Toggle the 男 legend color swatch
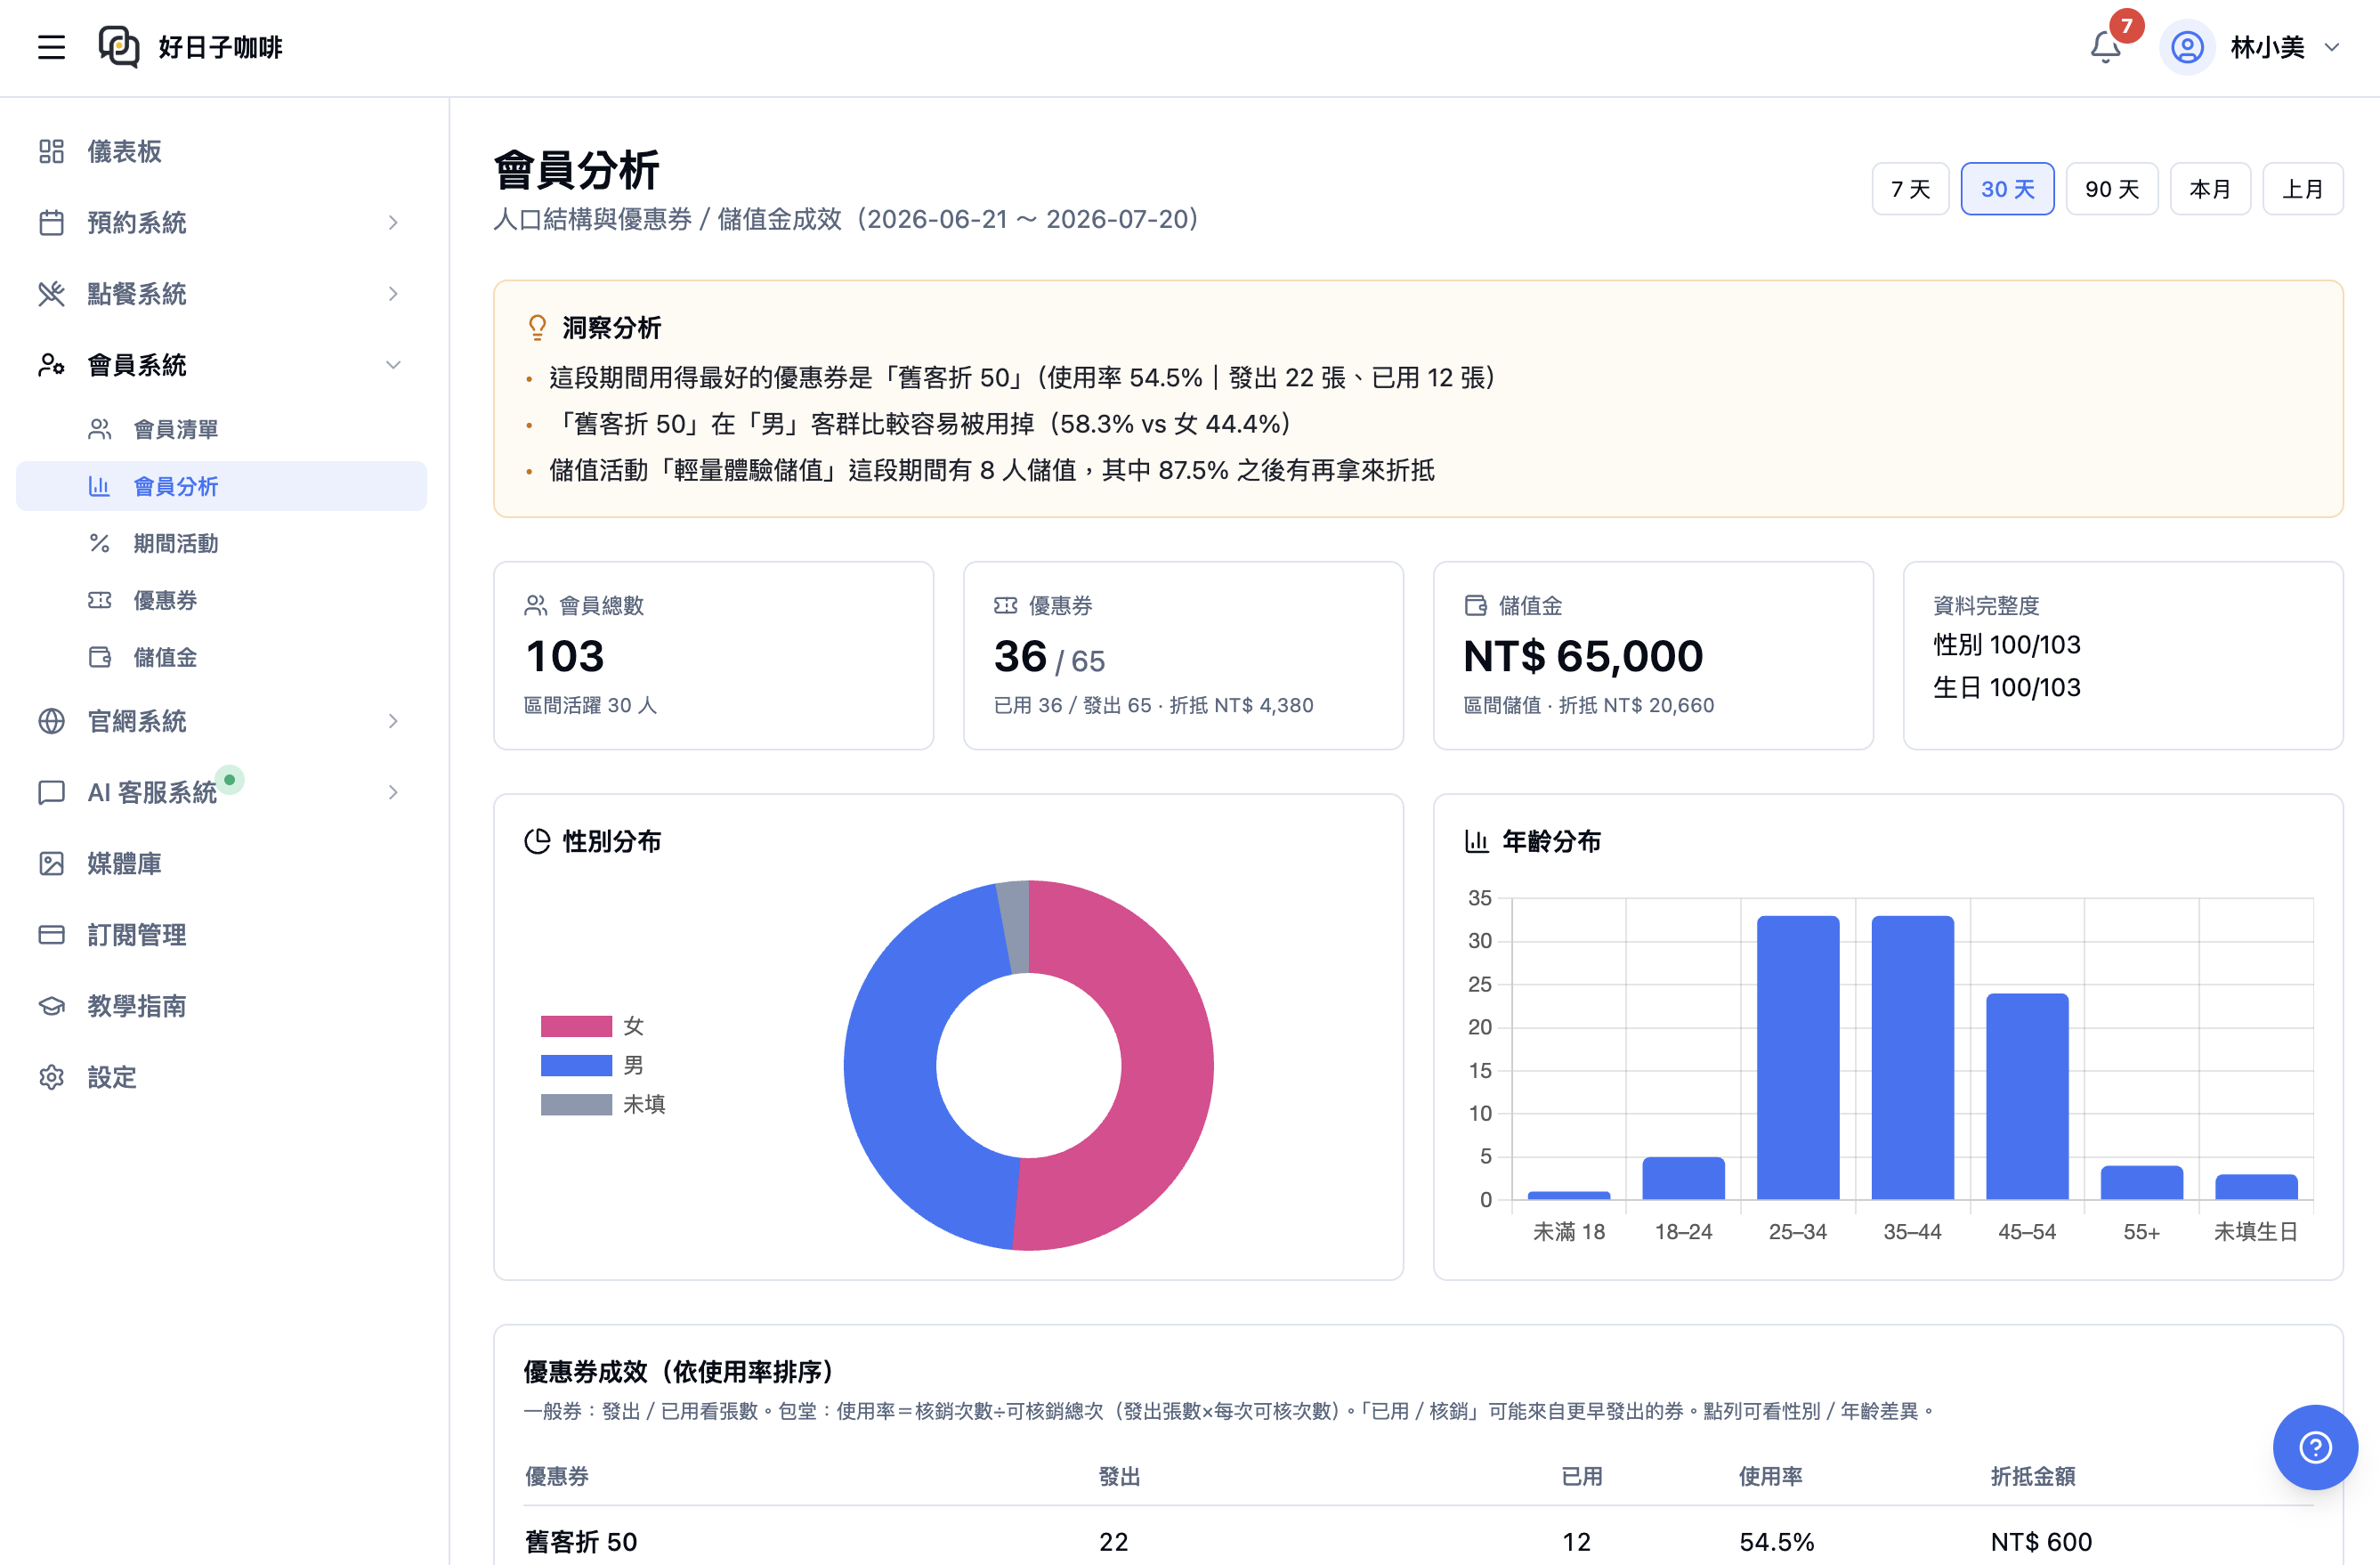Image resolution: width=2380 pixels, height=1565 pixels. [576, 1065]
